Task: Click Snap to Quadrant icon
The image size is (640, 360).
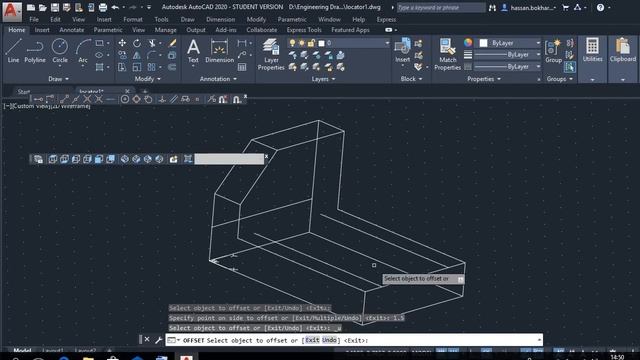Action: tap(136, 99)
